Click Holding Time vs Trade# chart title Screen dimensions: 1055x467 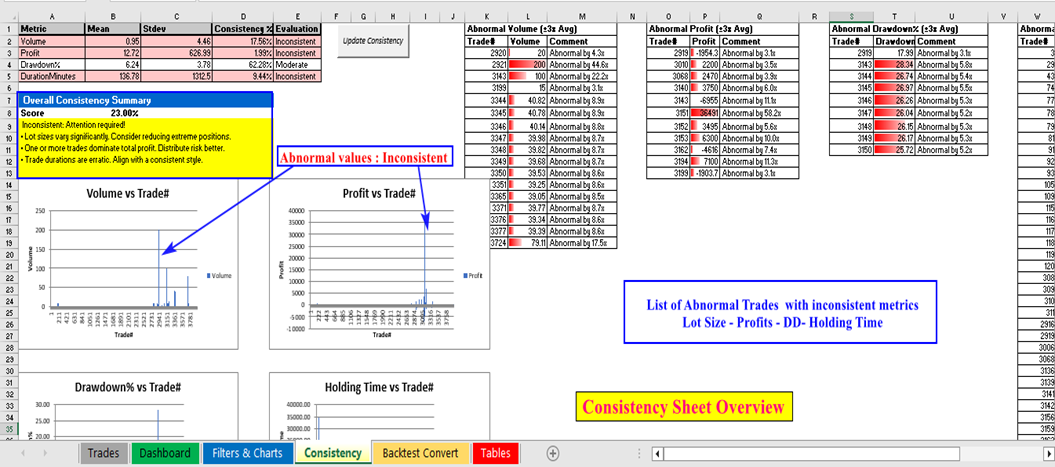[x=379, y=388]
